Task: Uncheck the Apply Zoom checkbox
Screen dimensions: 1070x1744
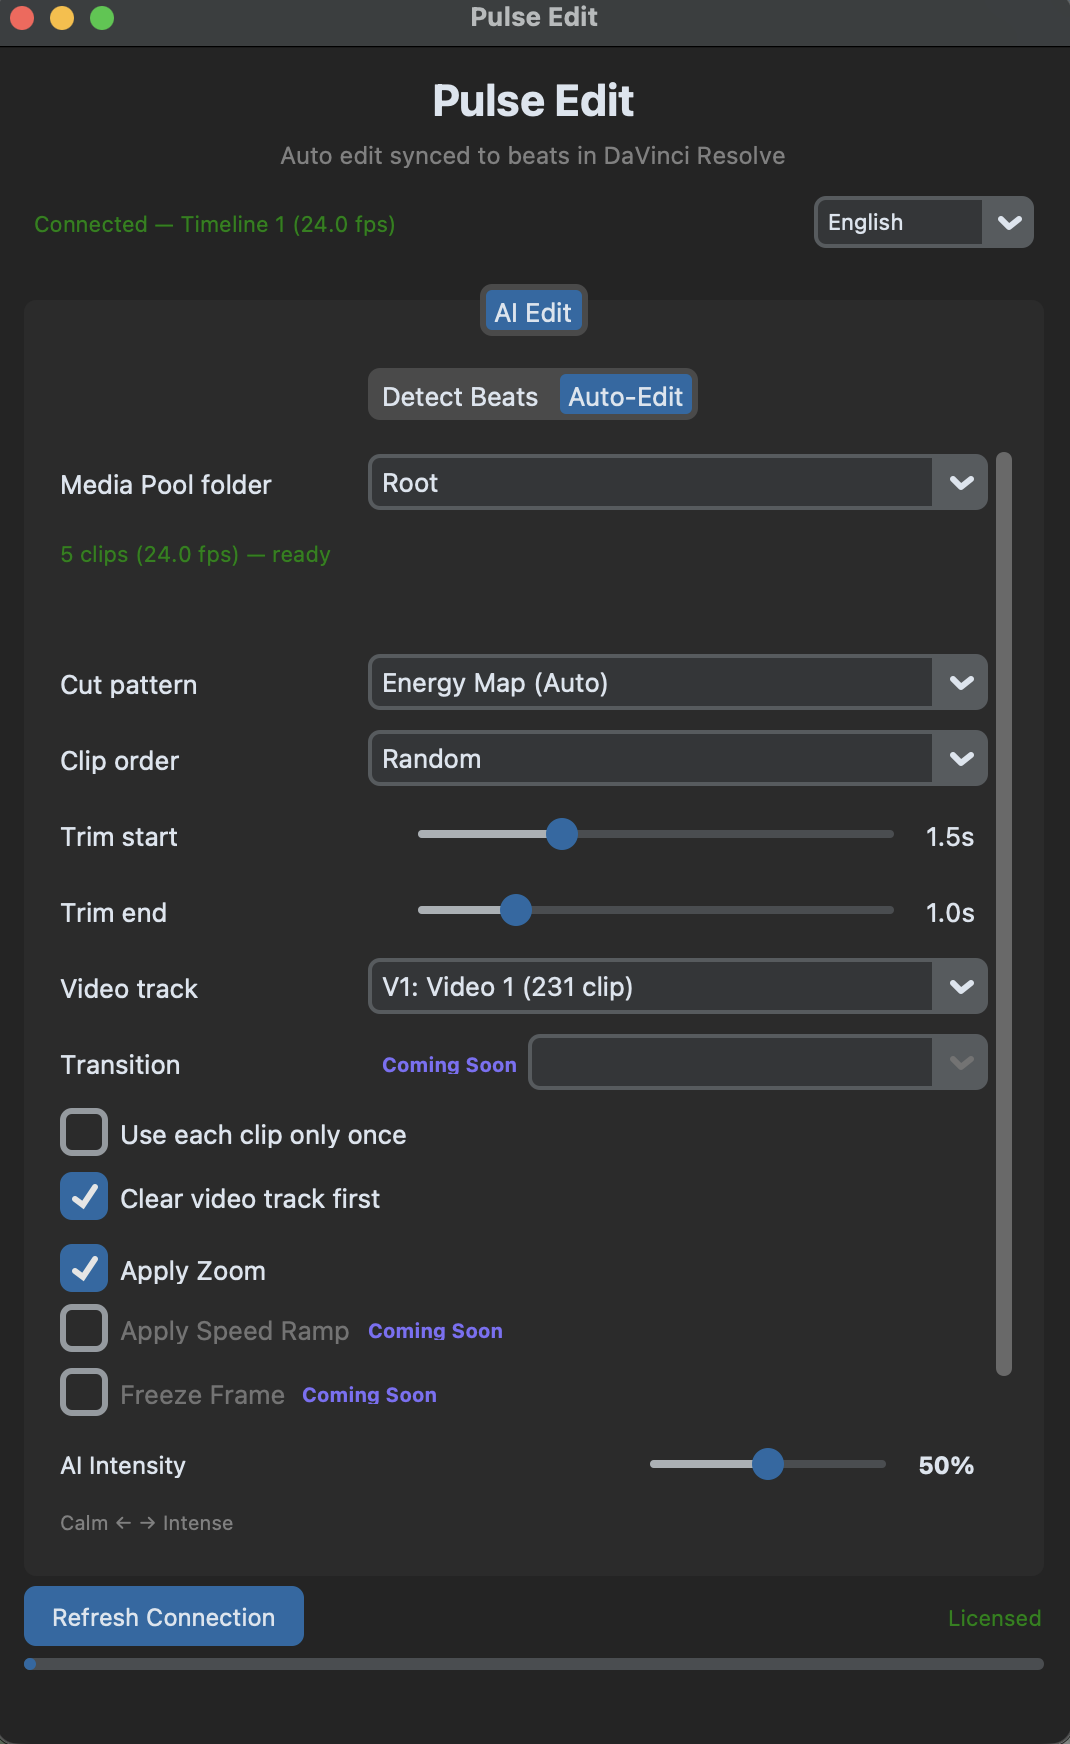Action: pos(84,1269)
